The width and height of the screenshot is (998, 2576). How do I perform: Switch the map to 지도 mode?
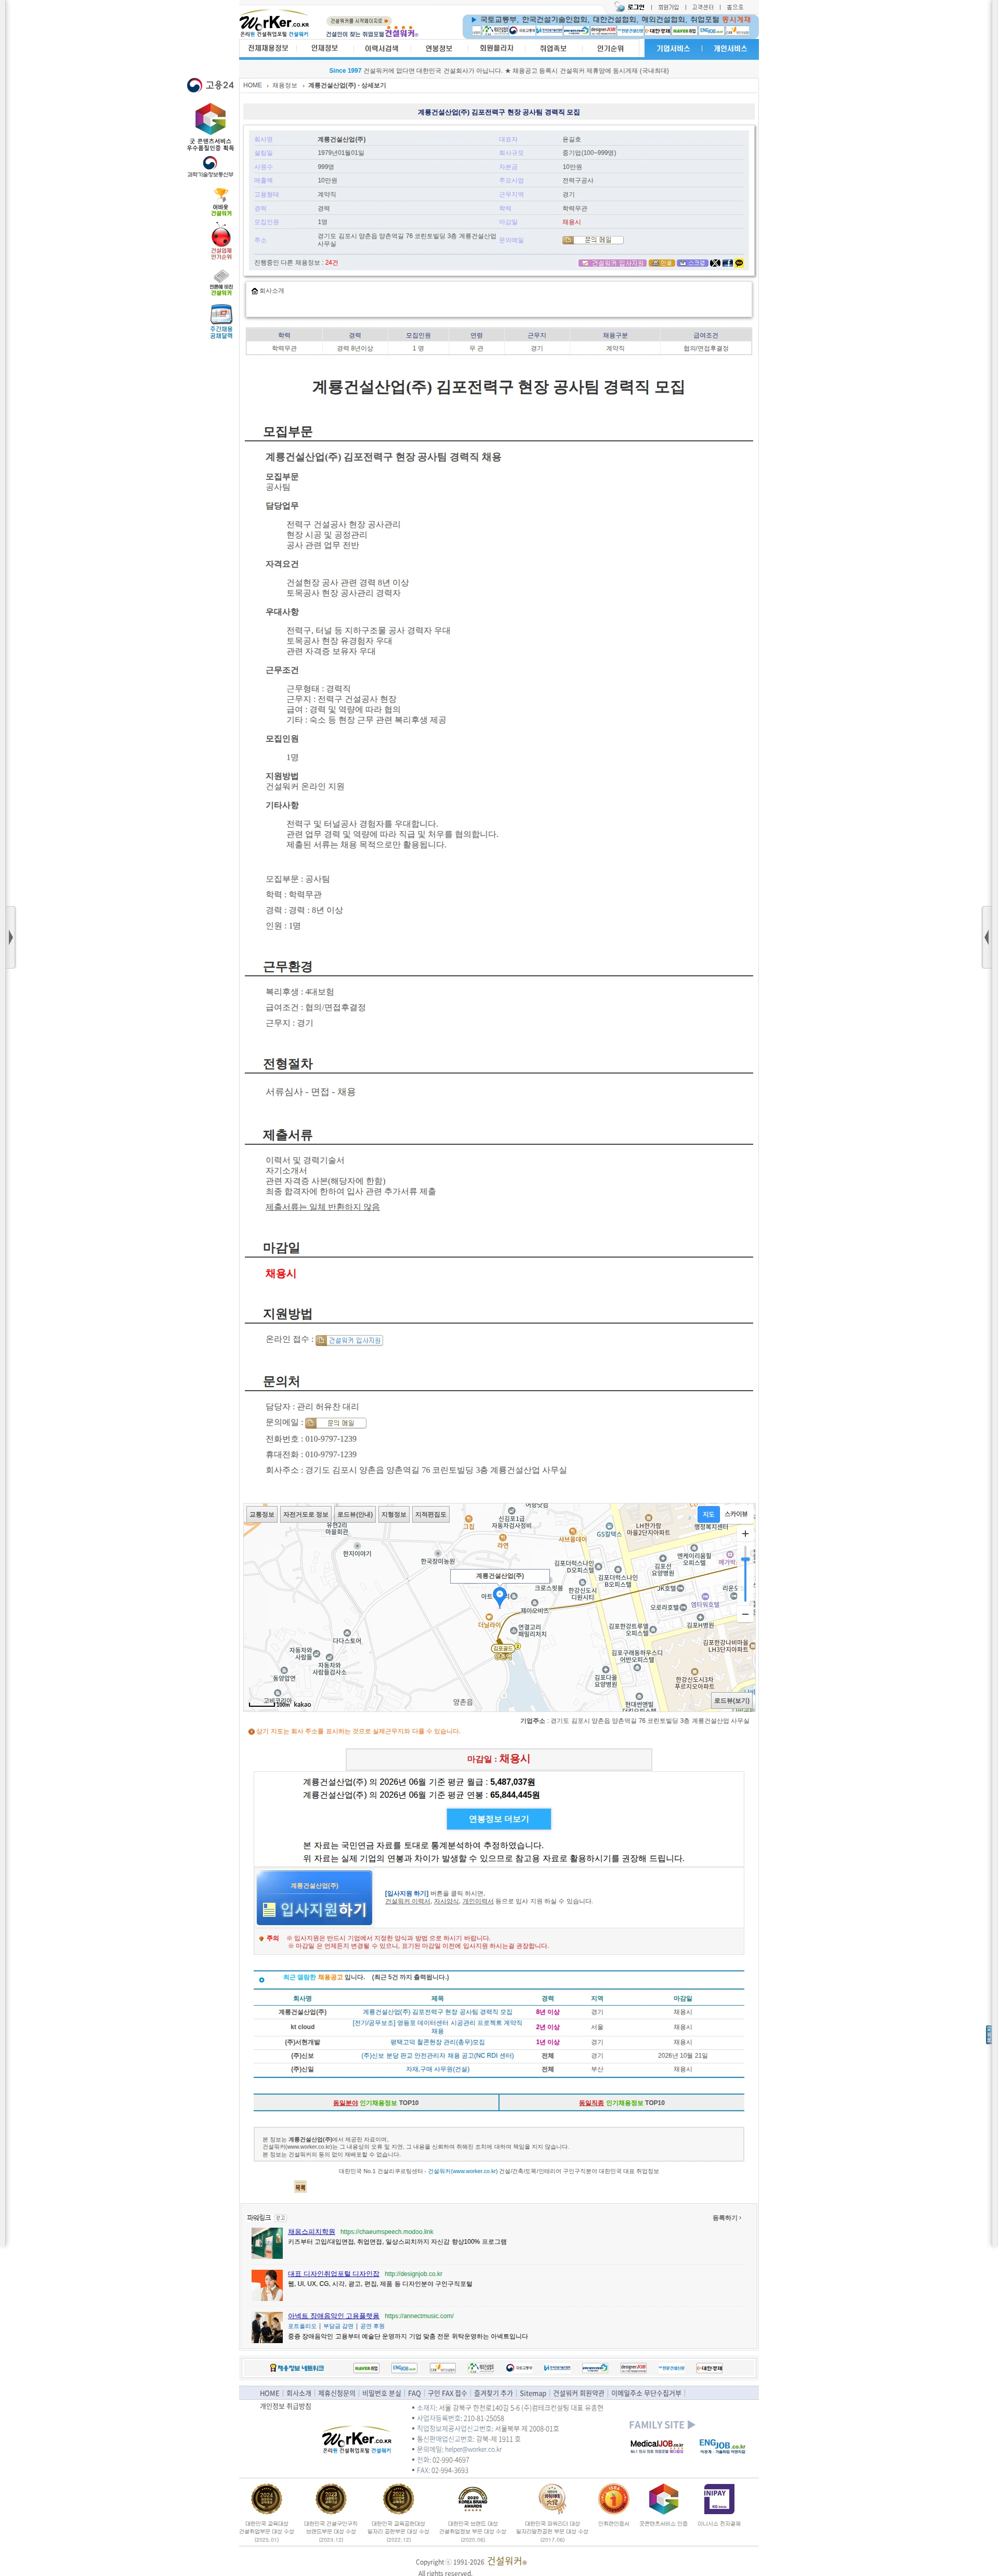click(708, 1514)
